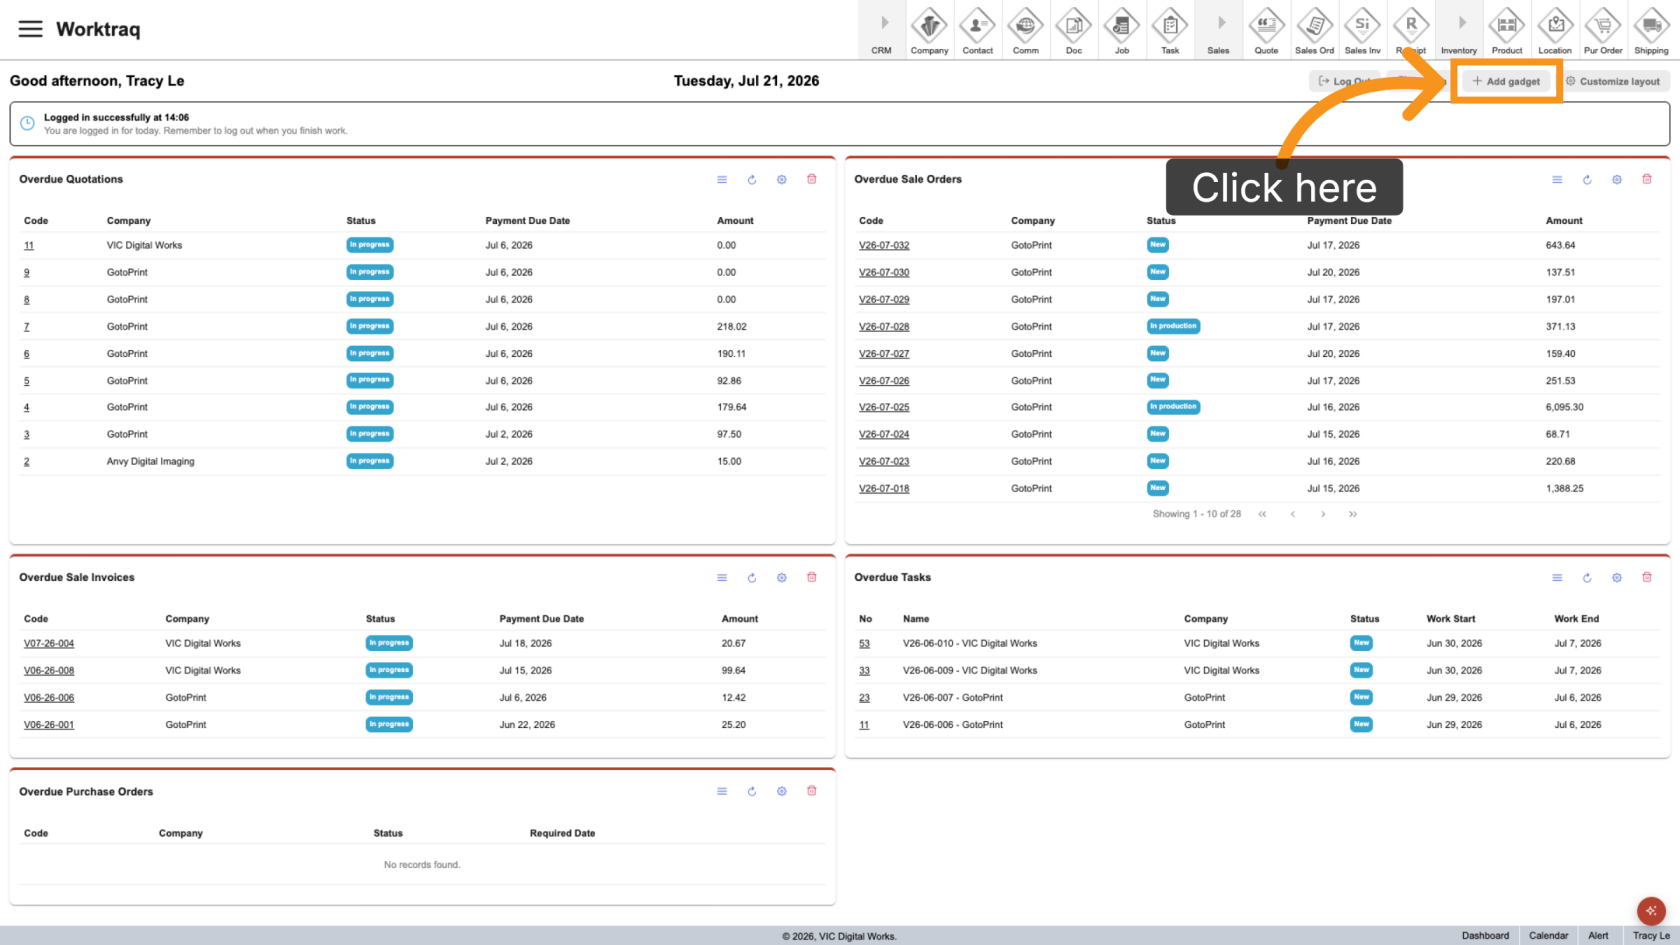
Task: Click the Amount cell 6,095.30
Action: [1564, 407]
